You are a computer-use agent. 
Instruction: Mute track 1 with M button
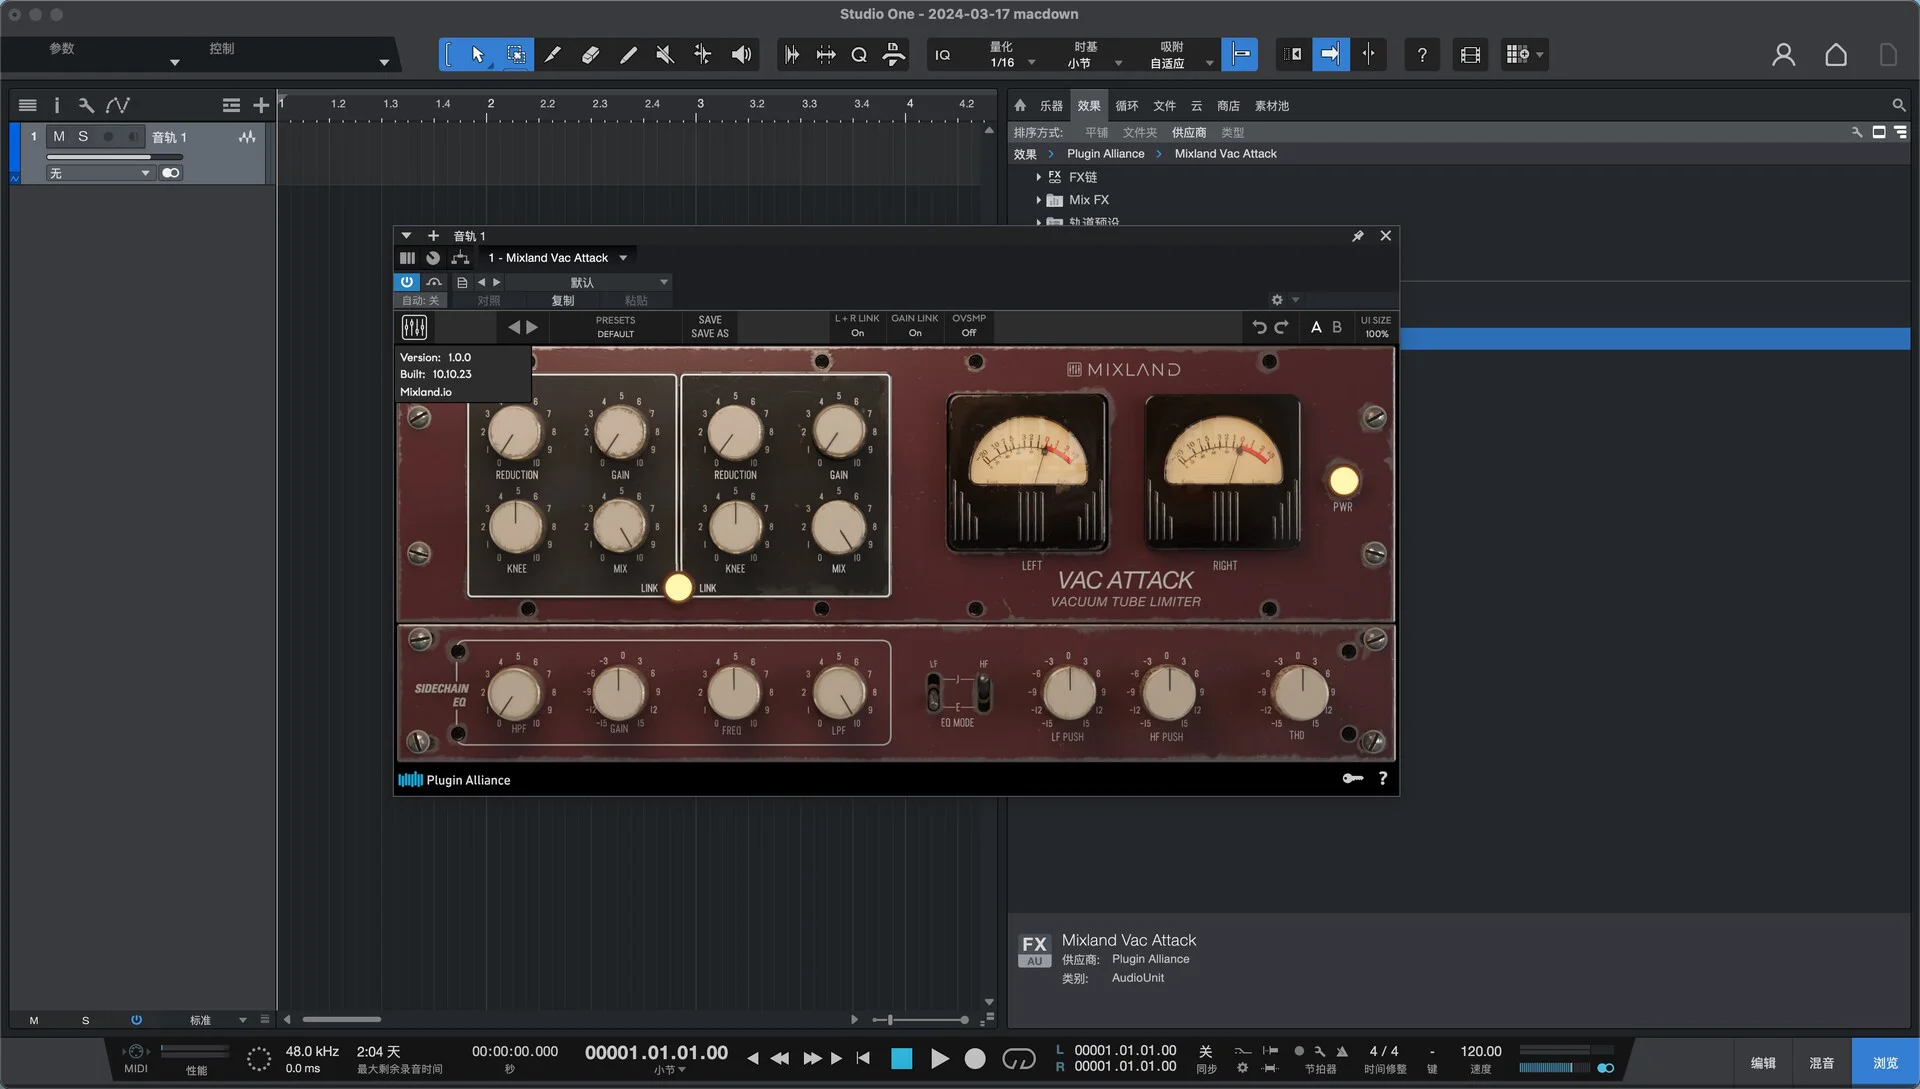coord(59,137)
